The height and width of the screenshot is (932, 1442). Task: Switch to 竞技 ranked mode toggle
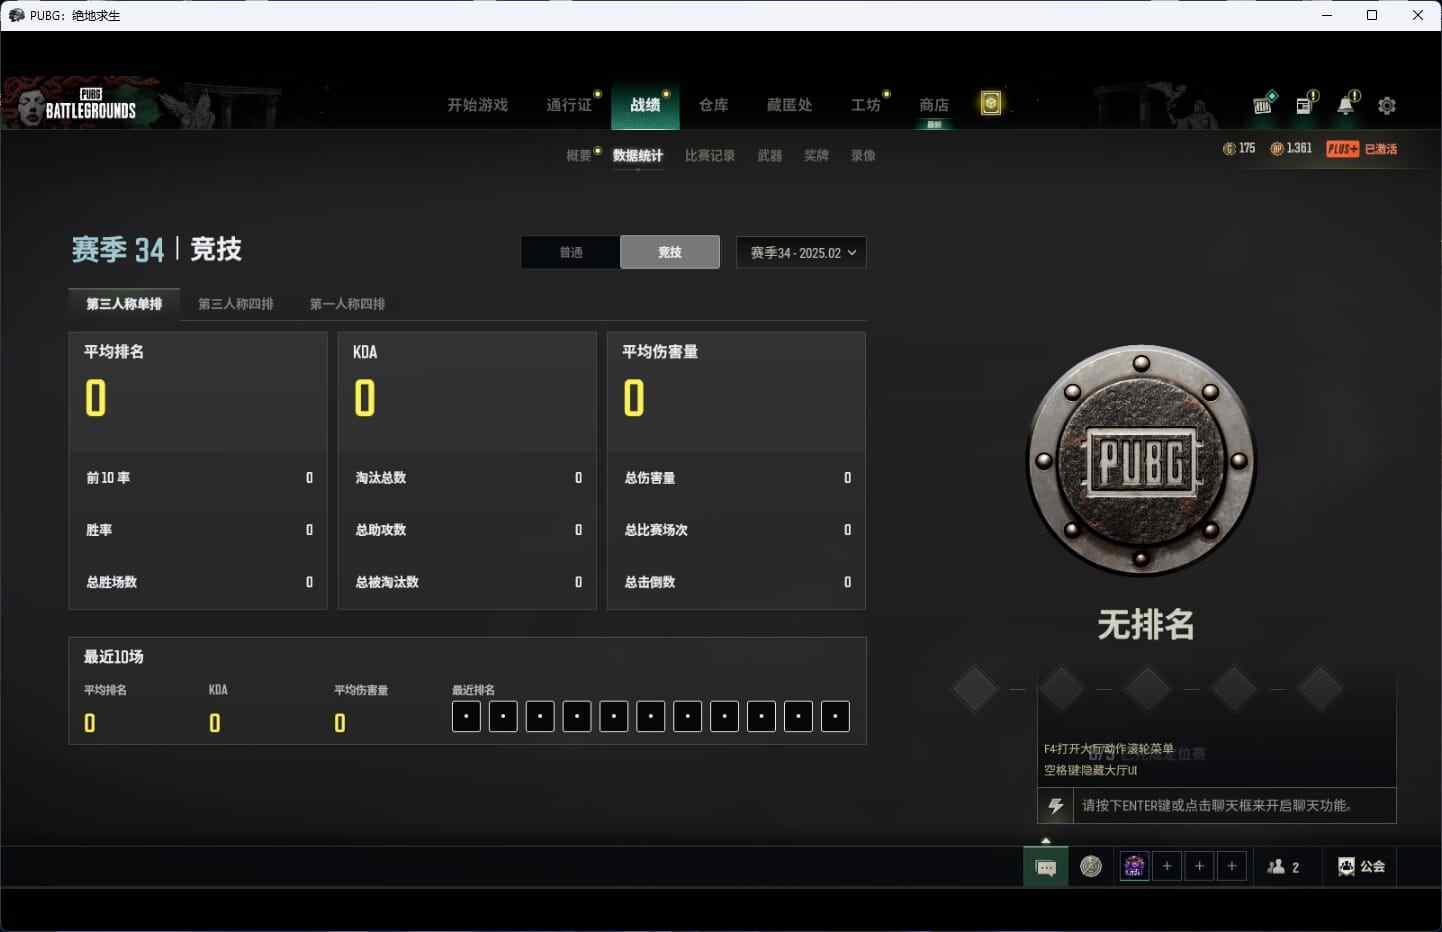pos(670,252)
